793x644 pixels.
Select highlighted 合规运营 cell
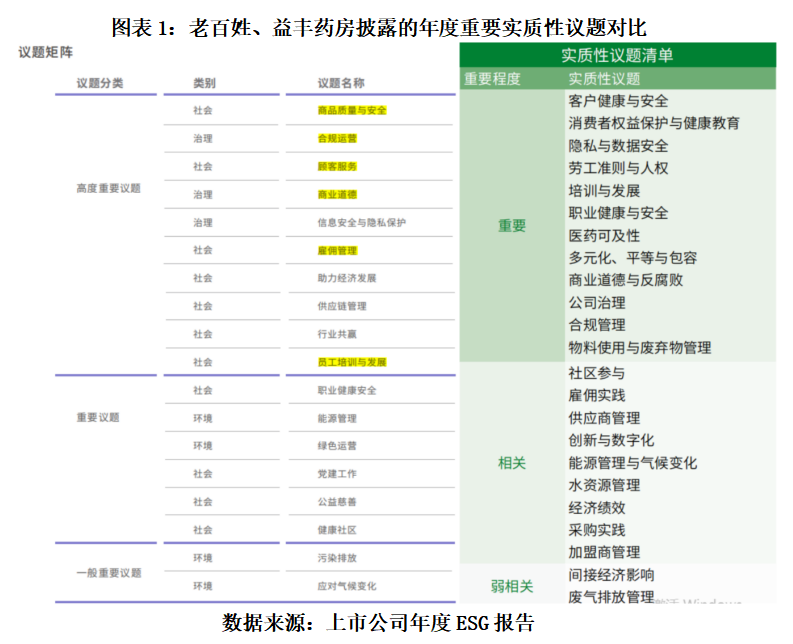pyautogui.click(x=337, y=138)
